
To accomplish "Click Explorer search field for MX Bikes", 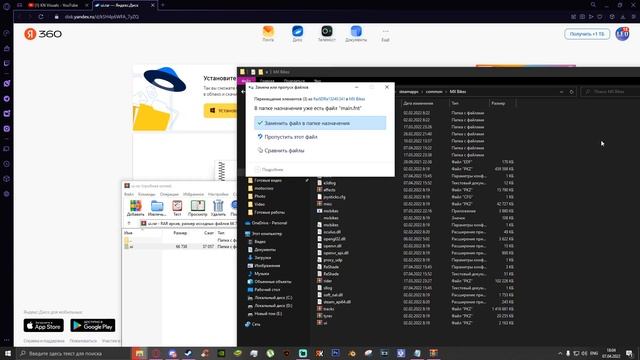I will (x=610, y=92).
